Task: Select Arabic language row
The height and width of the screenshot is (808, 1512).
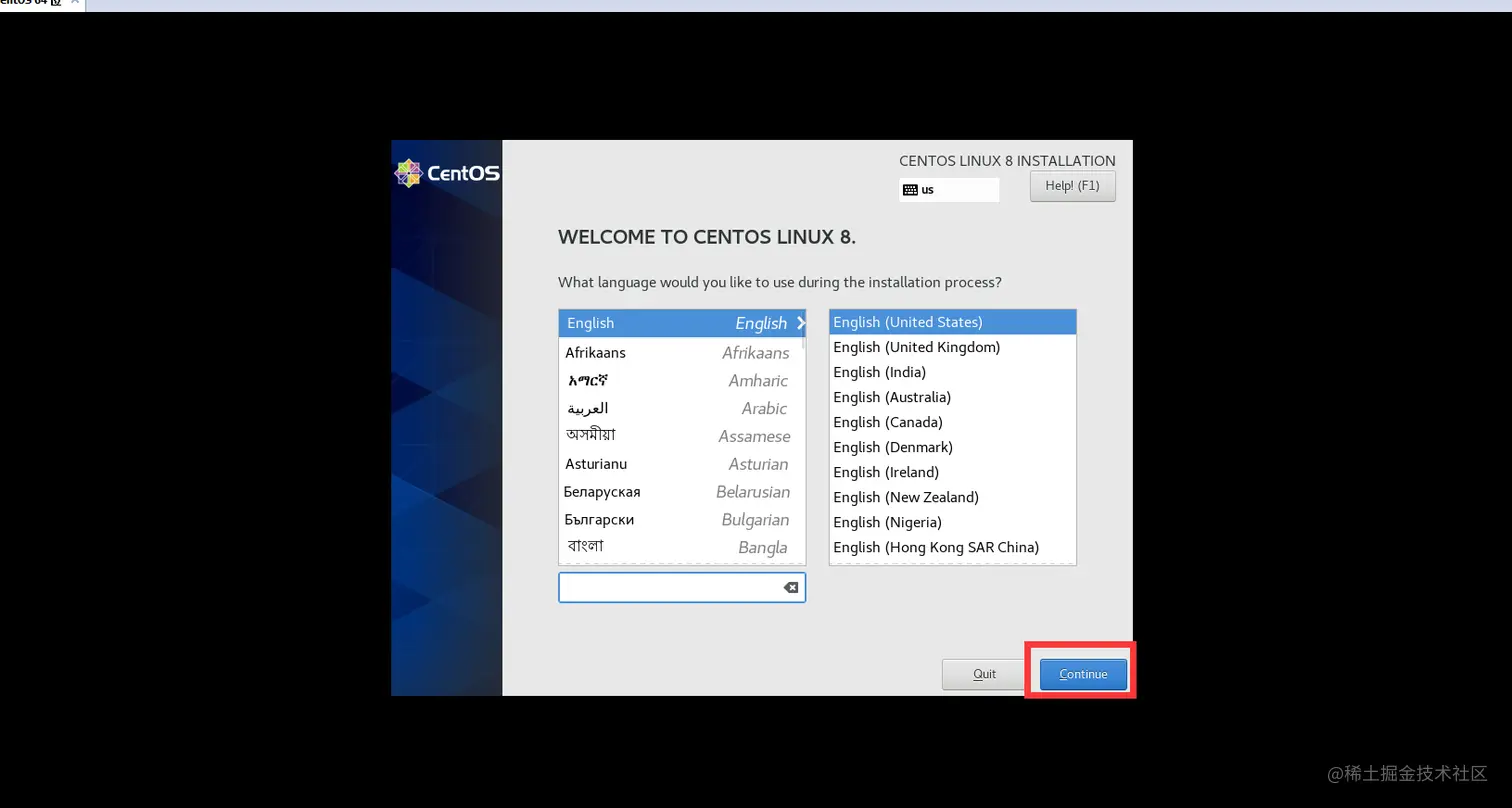Action: tap(681, 409)
